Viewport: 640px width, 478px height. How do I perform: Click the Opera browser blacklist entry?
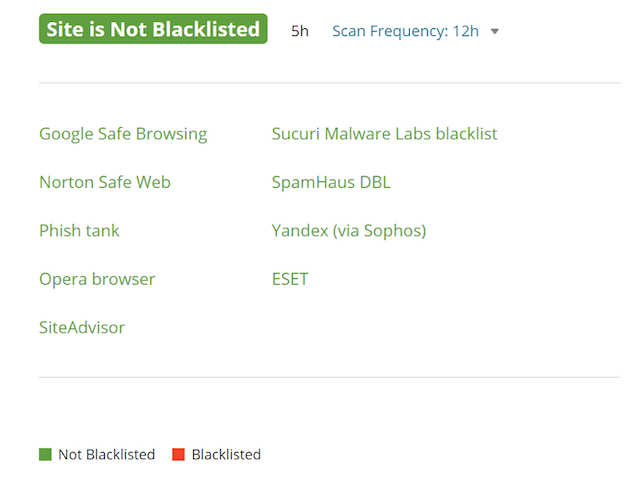(97, 279)
